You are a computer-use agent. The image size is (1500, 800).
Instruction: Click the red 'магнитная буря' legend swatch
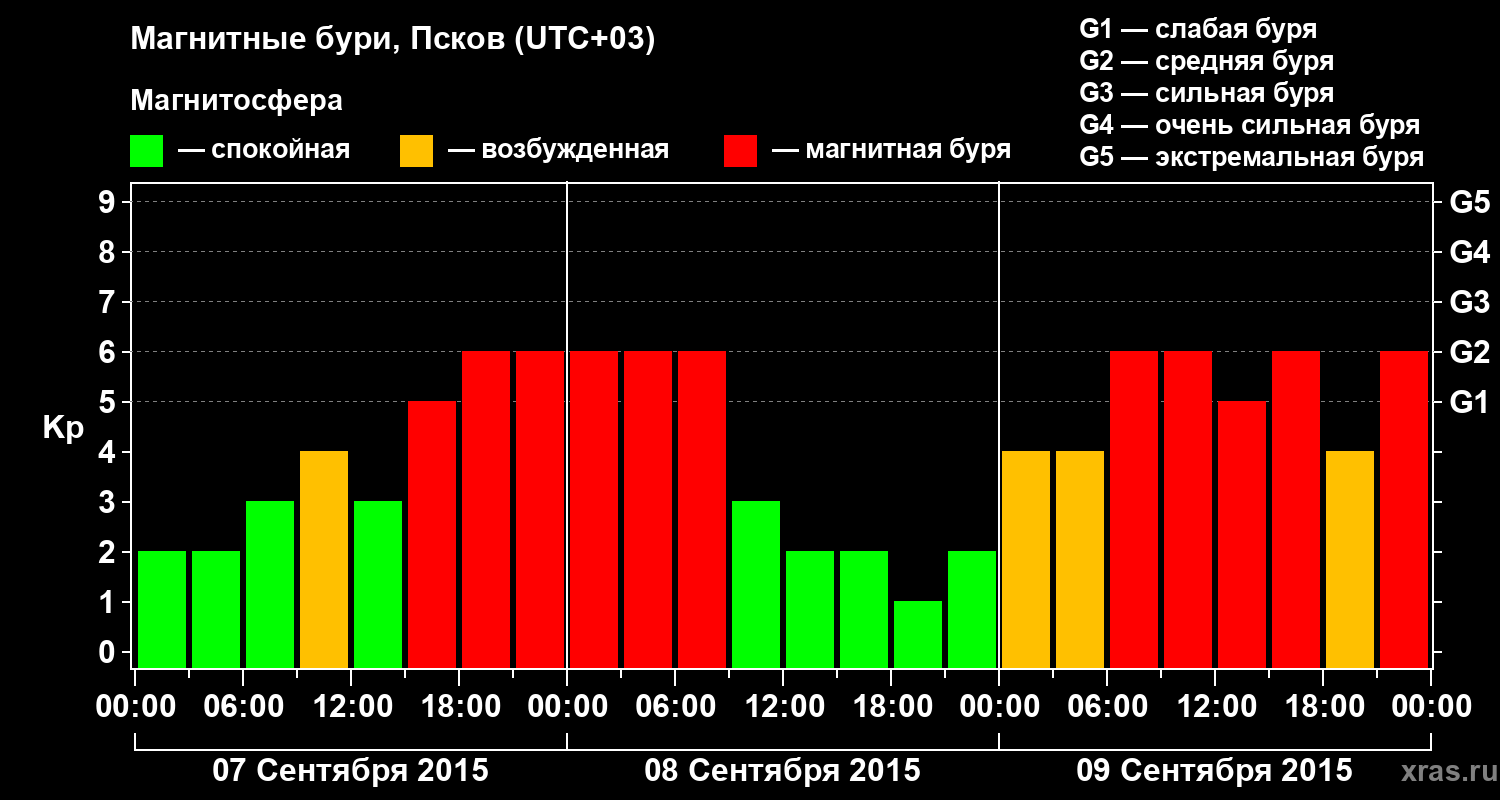(x=740, y=151)
